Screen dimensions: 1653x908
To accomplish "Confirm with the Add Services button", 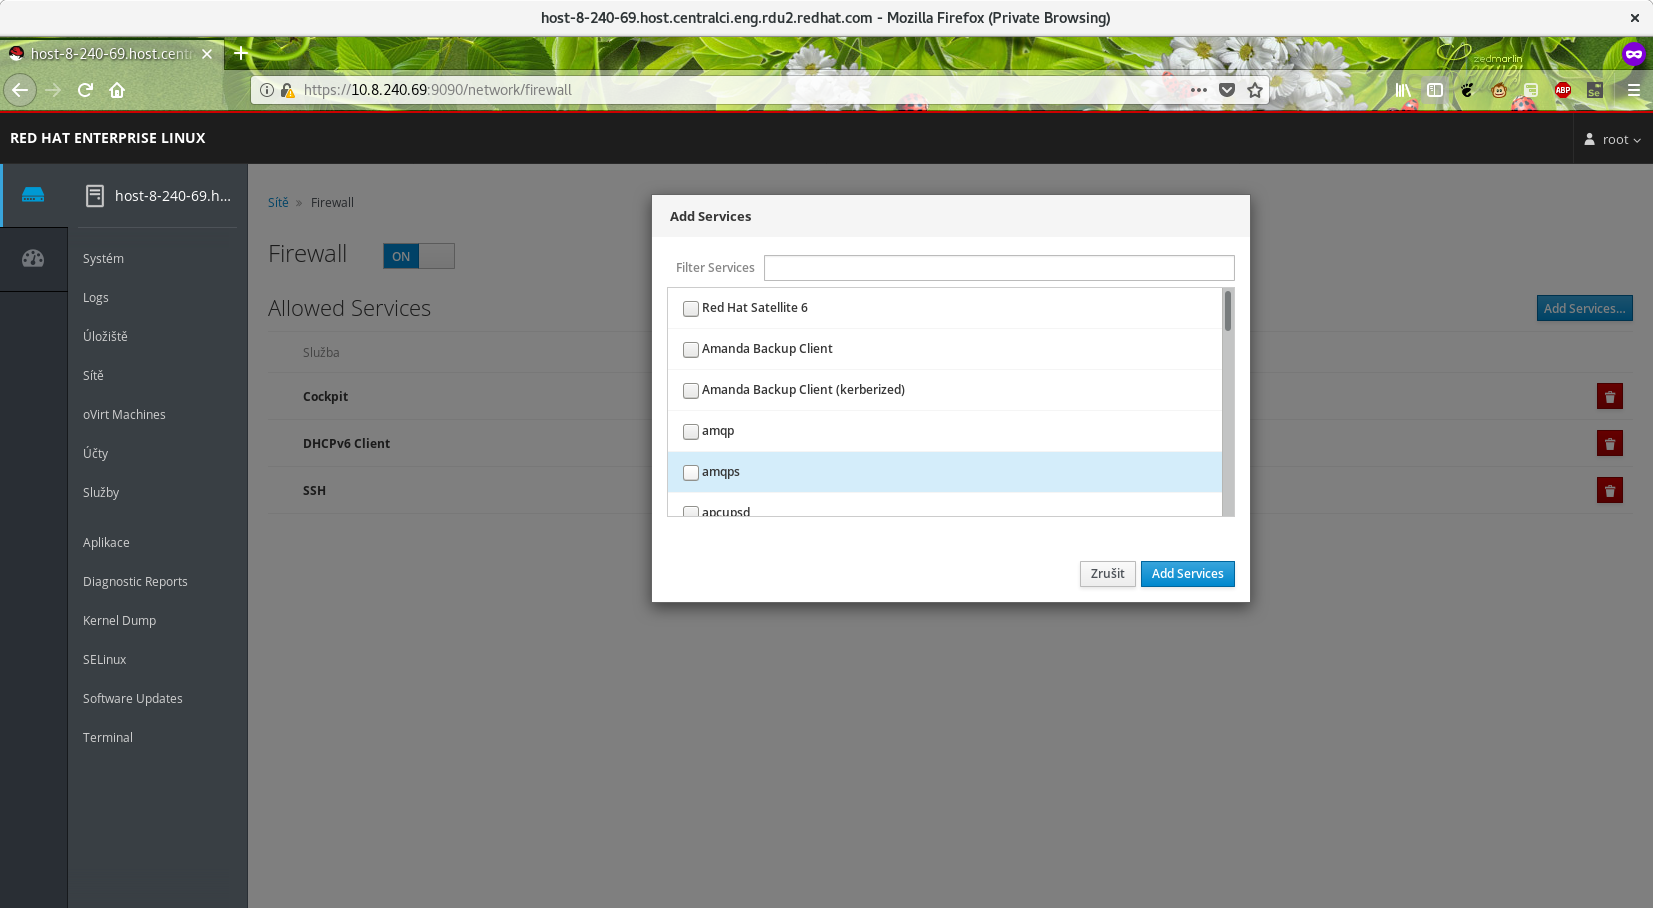I will (x=1187, y=573).
